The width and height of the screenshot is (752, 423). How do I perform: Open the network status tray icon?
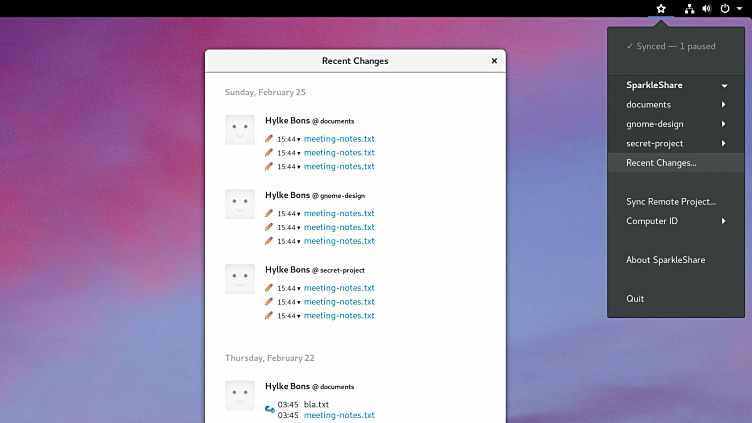[x=689, y=8]
